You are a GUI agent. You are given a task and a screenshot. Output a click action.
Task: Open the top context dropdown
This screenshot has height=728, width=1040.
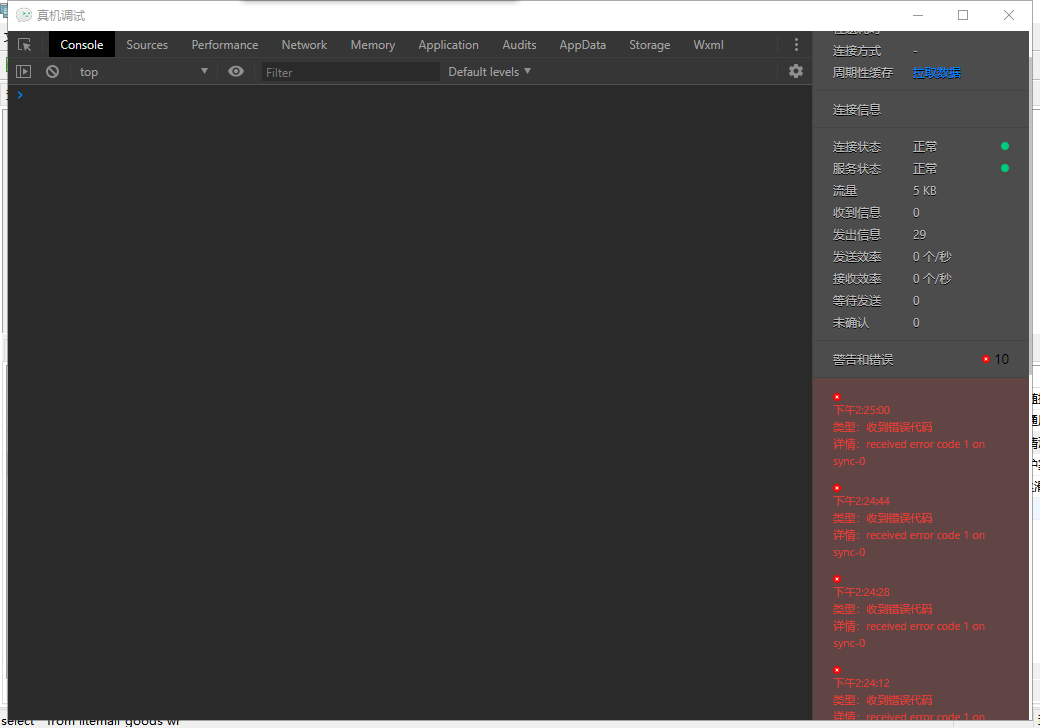click(143, 72)
